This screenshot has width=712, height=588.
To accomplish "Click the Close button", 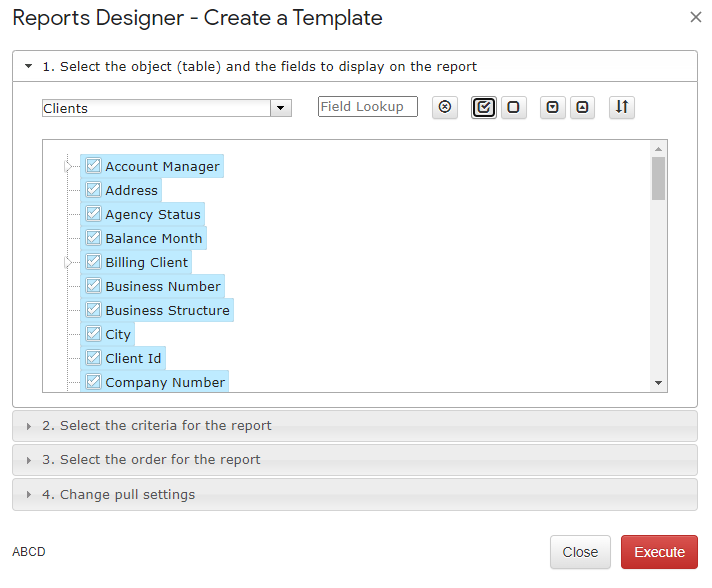I will click(580, 552).
